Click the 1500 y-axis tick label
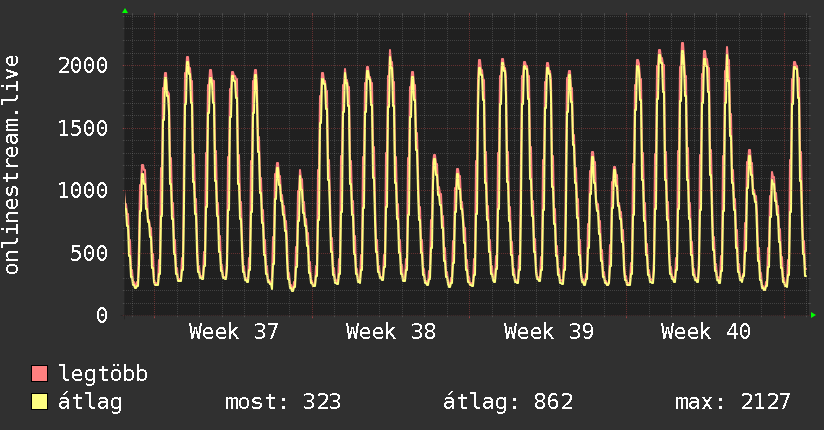The height and width of the screenshot is (430, 824). pos(83,128)
